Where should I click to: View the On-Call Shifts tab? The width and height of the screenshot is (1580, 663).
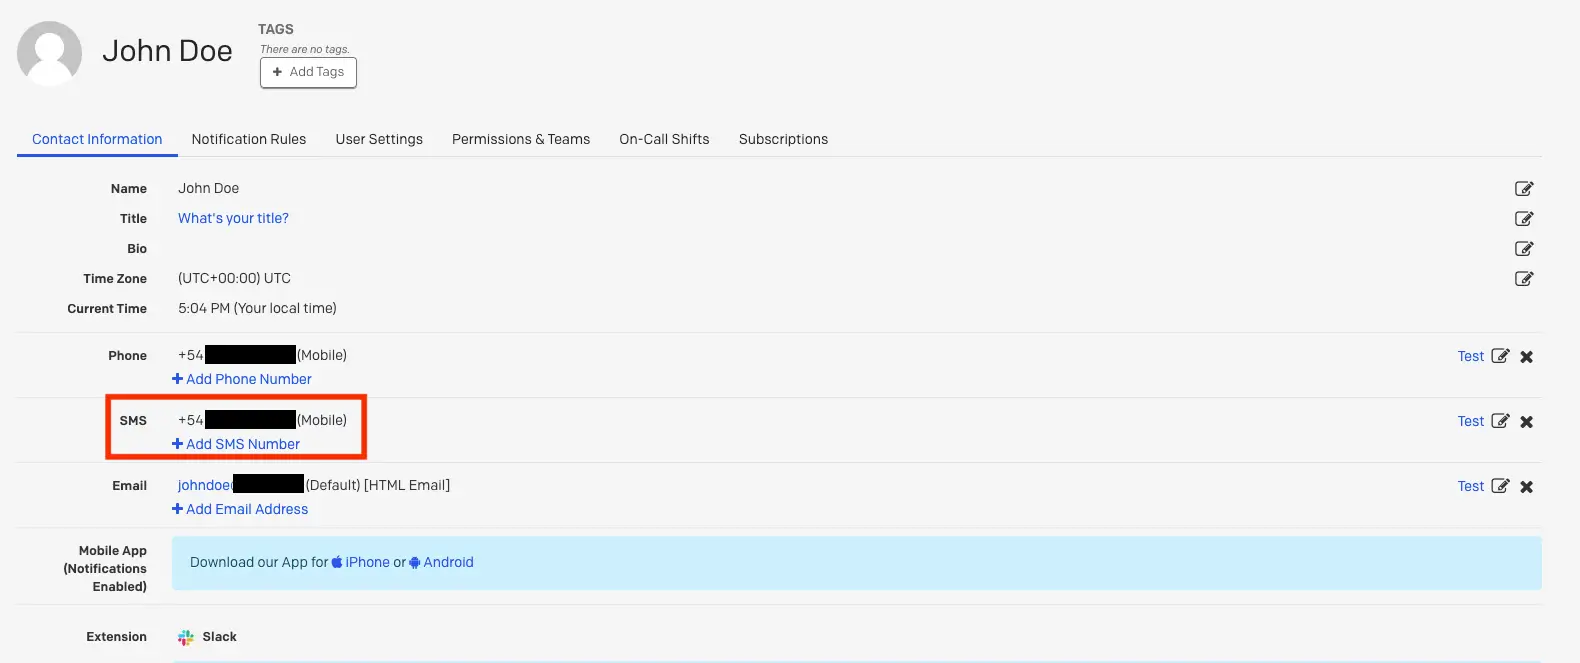(x=664, y=139)
